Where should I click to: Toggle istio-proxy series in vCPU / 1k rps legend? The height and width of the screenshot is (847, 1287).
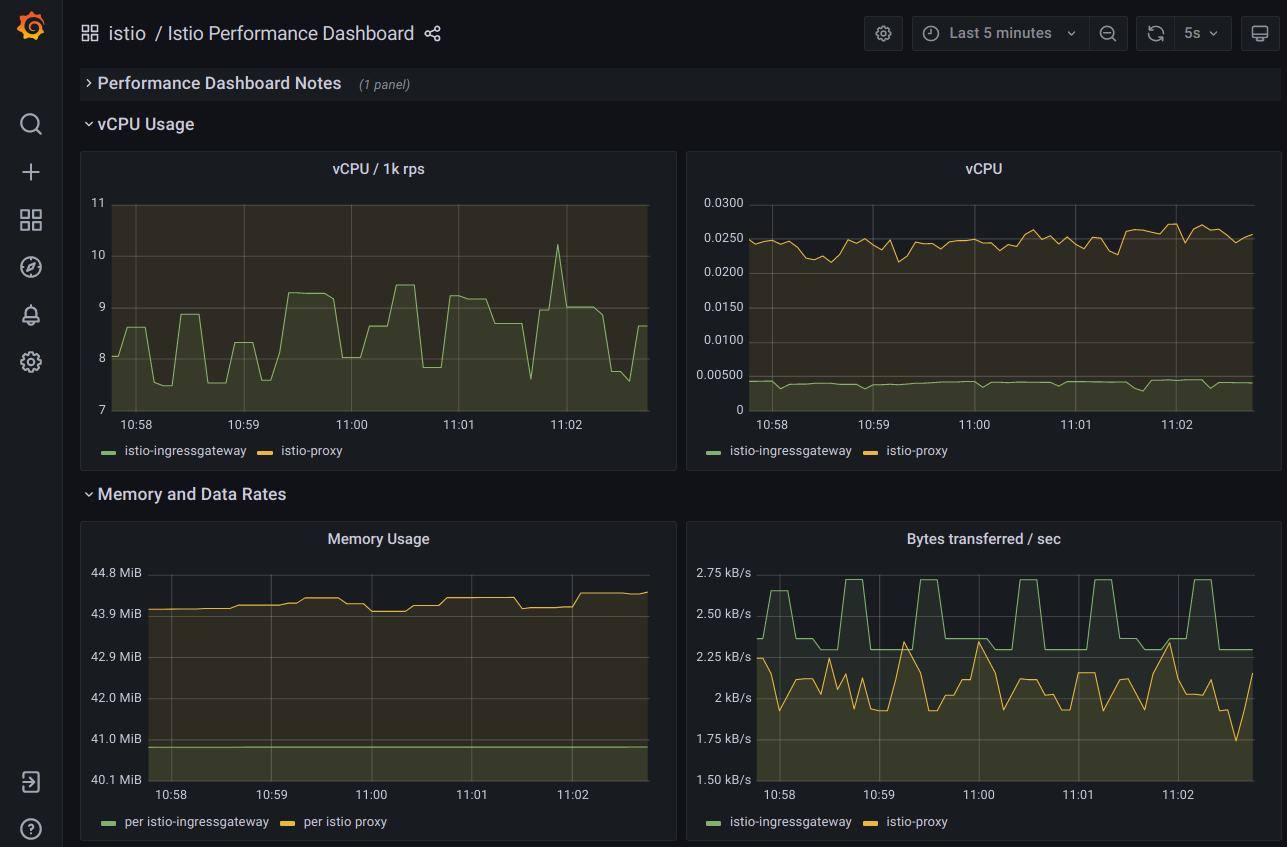(x=312, y=451)
